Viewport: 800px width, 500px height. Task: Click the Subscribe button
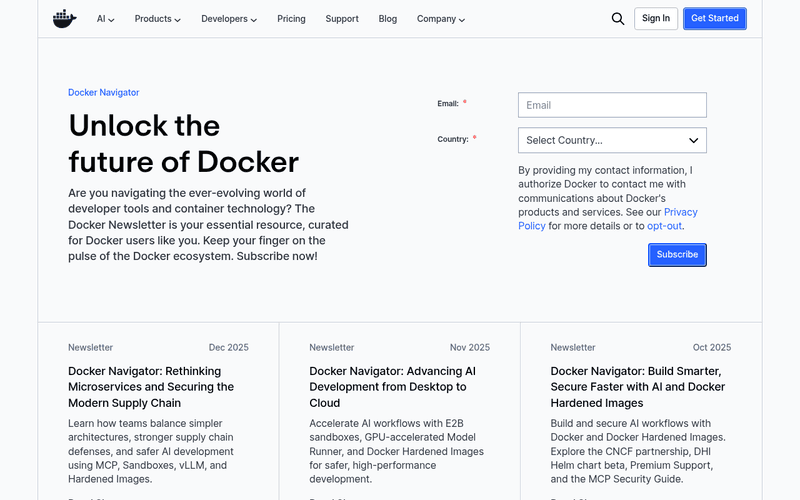coord(677,255)
